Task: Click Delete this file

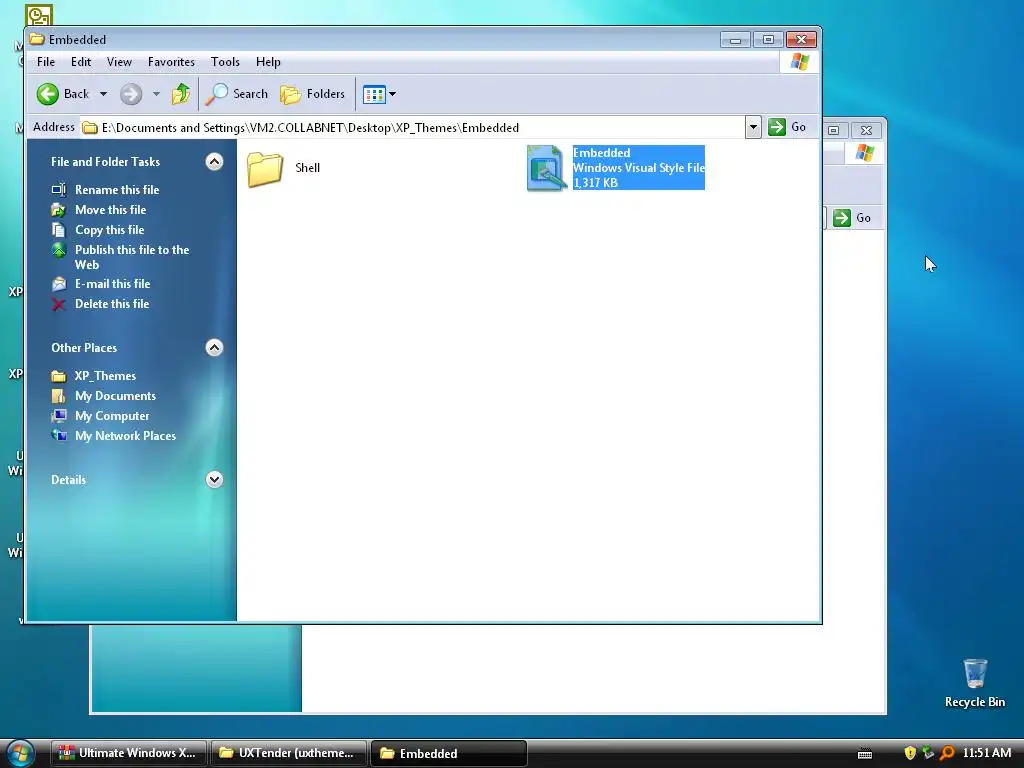Action: point(112,304)
